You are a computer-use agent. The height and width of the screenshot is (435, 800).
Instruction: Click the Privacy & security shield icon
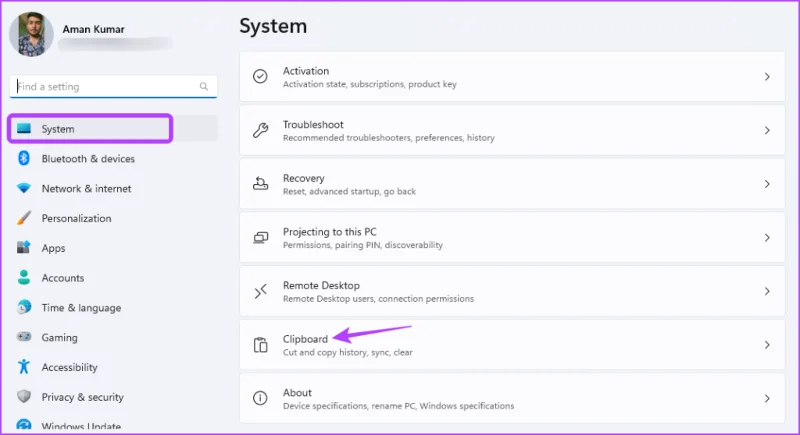coord(23,396)
